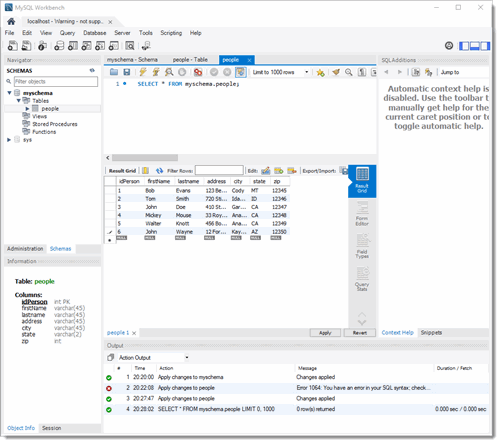Close the people 1 result tab
The image size is (500, 444).
tap(134, 333)
